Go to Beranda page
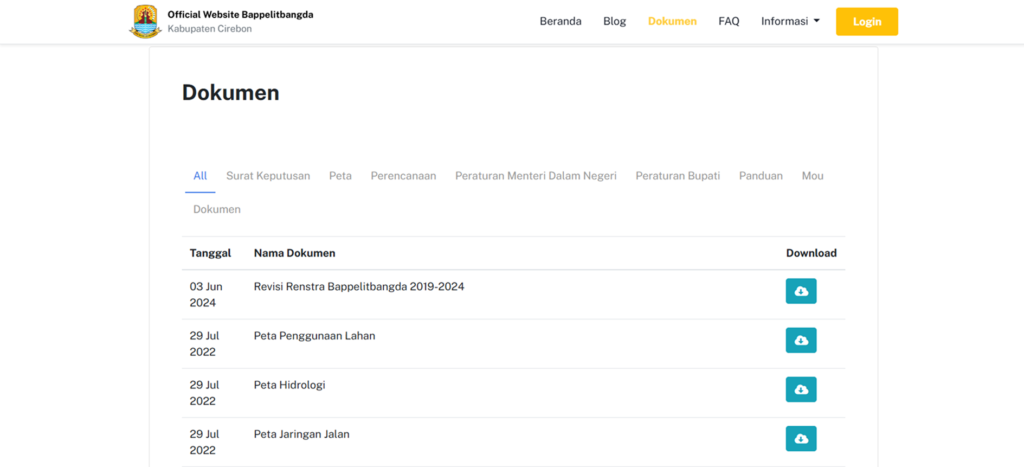This screenshot has height=467, width=1024. click(560, 22)
